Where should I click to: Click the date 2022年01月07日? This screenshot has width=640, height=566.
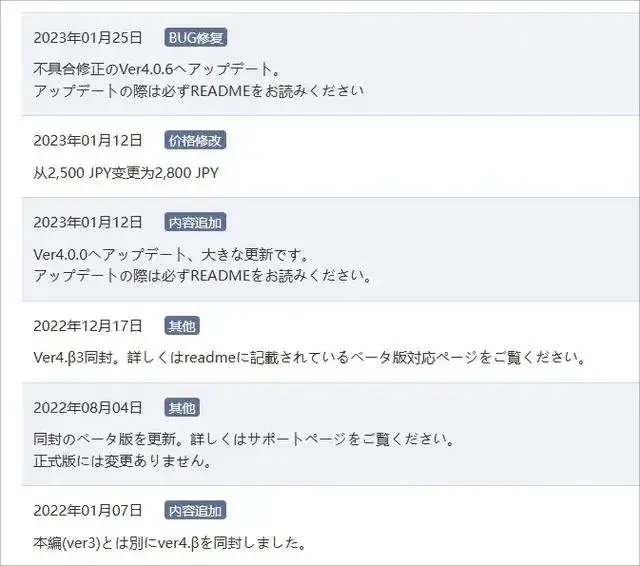(x=88, y=511)
